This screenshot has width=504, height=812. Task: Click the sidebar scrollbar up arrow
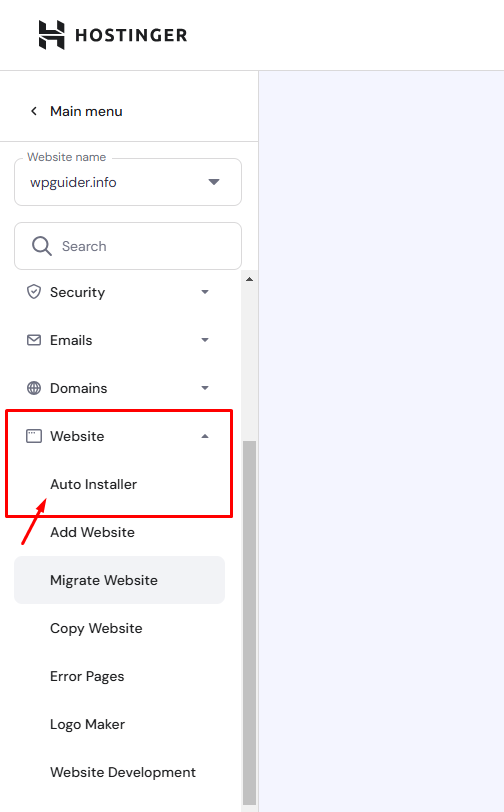(250, 279)
